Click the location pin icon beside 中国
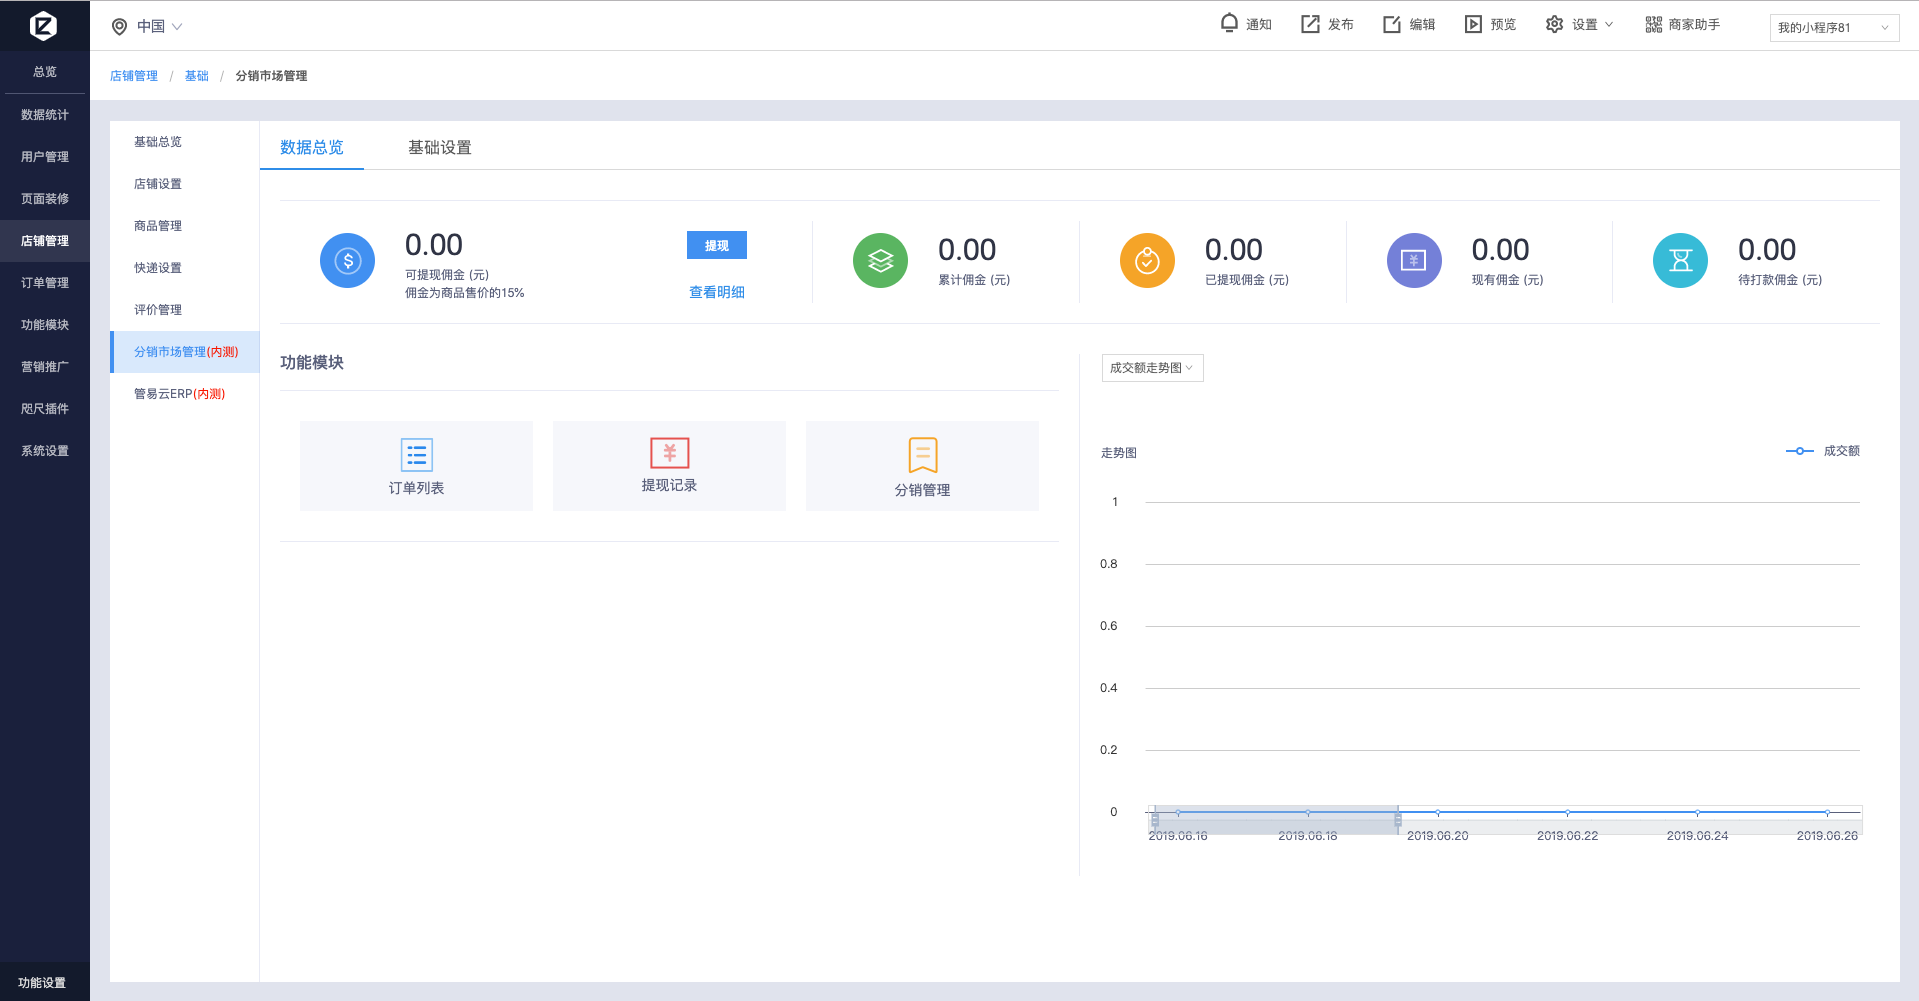The image size is (1919, 1001). click(x=119, y=27)
